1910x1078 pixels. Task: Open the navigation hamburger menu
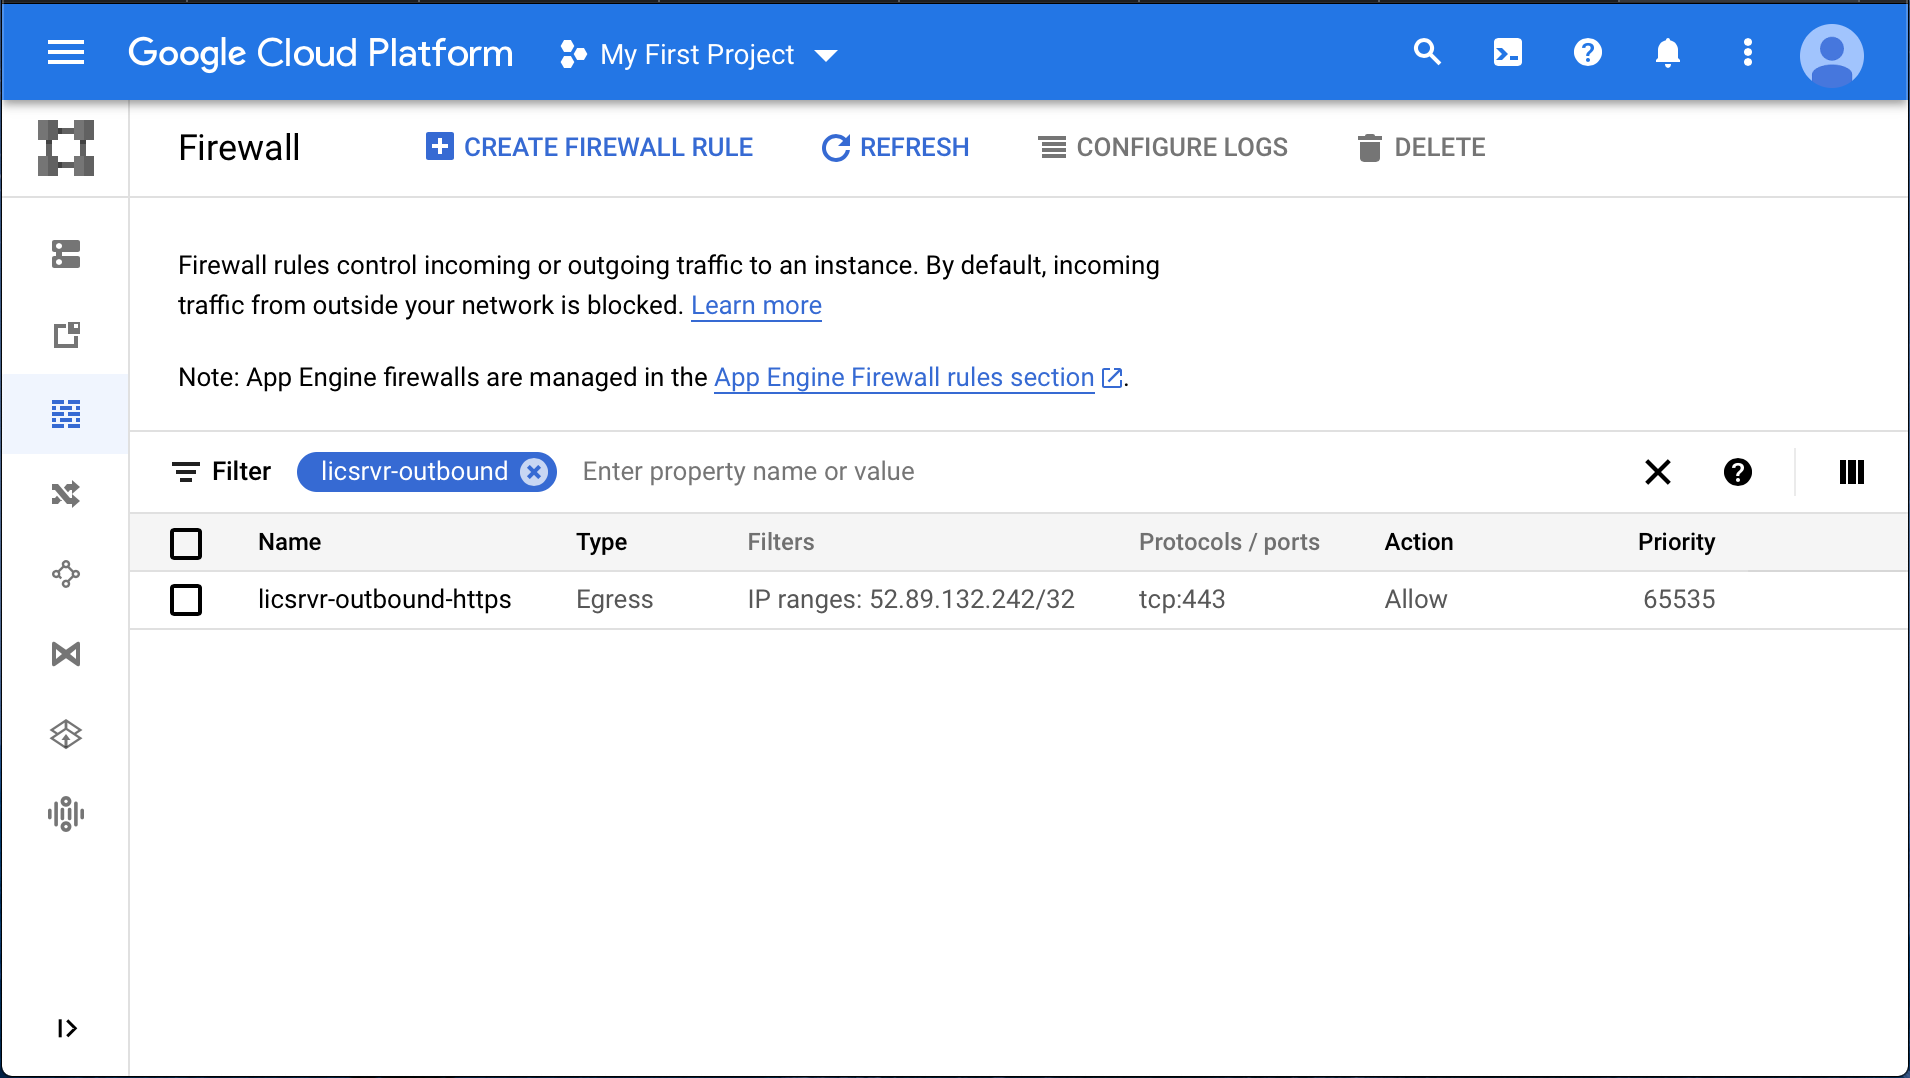[66, 53]
